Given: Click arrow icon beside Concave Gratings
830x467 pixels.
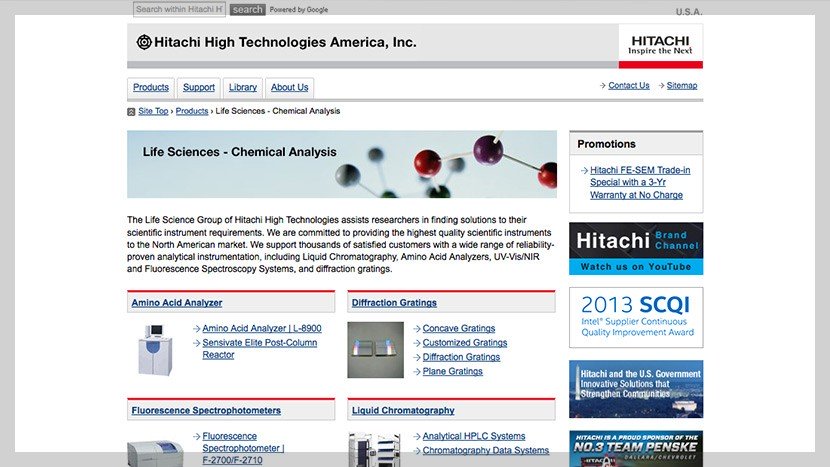Looking at the screenshot, I should (417, 329).
